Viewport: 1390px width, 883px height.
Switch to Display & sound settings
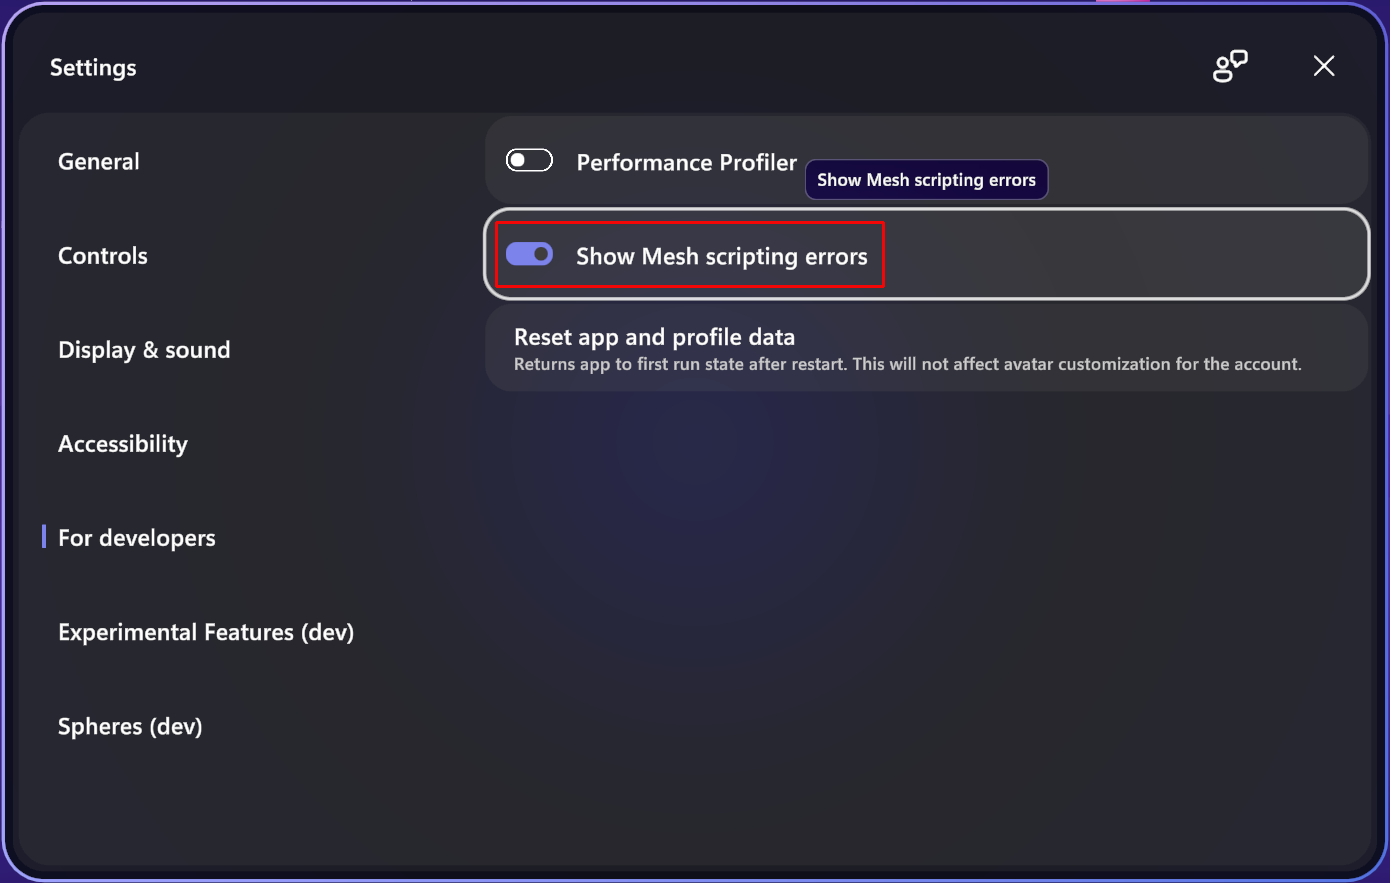coord(144,350)
